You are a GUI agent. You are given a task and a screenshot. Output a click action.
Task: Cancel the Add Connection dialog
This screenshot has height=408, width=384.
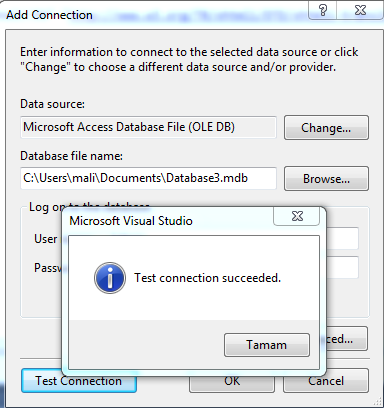326,381
